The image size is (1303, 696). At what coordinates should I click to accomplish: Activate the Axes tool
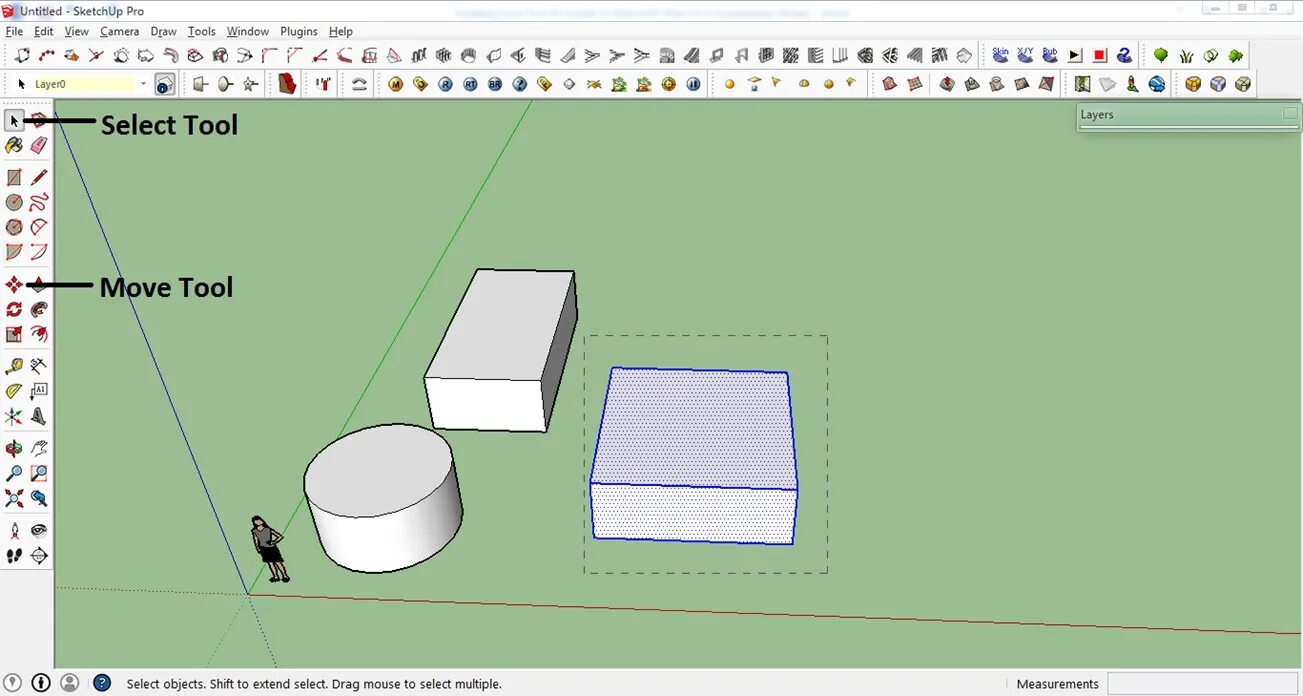coord(14,417)
